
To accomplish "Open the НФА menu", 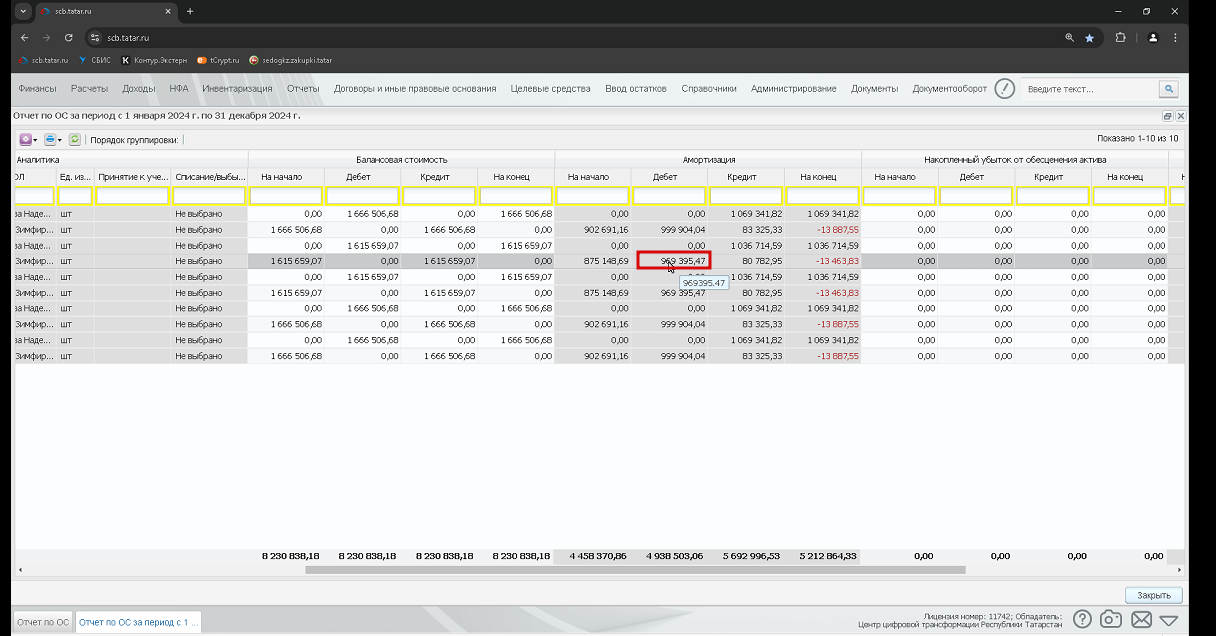I will (179, 88).
